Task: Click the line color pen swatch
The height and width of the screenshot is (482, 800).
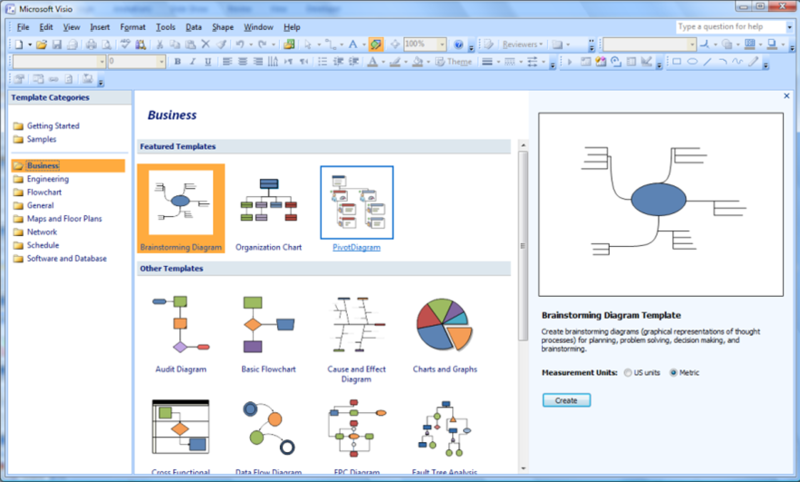Action: [395, 62]
